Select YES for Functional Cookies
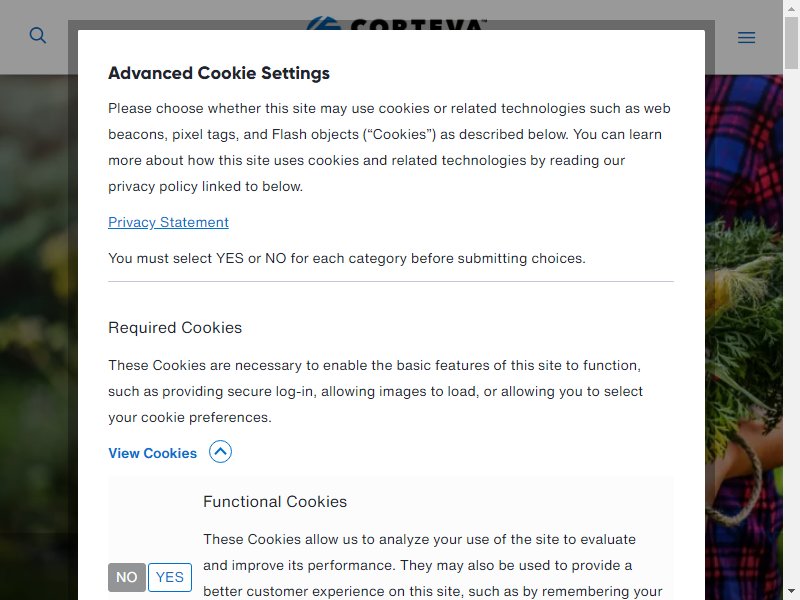Screen dimensions: 800x600 170,577
